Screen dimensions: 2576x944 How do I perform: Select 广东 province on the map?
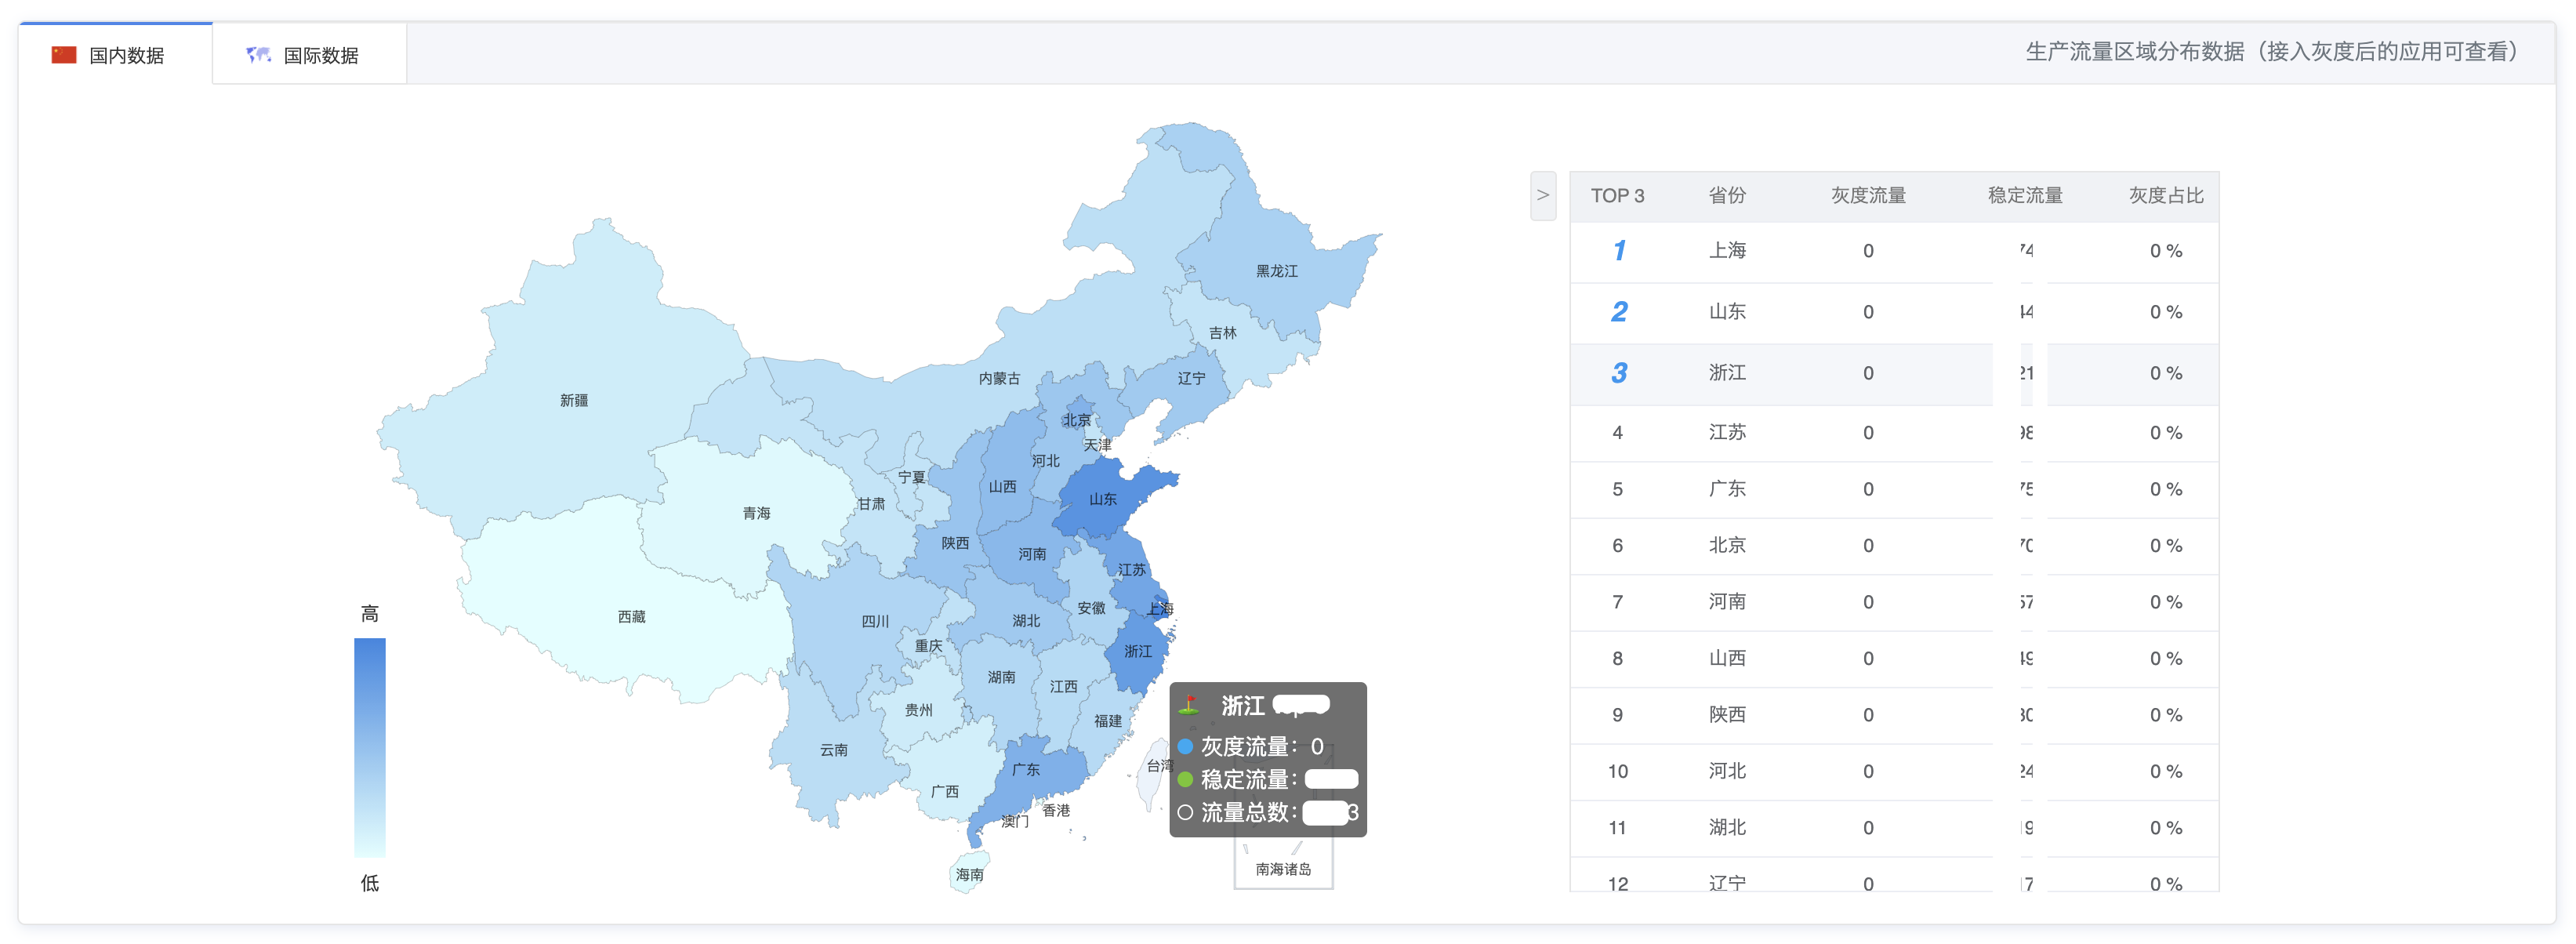pyautogui.click(x=1025, y=770)
